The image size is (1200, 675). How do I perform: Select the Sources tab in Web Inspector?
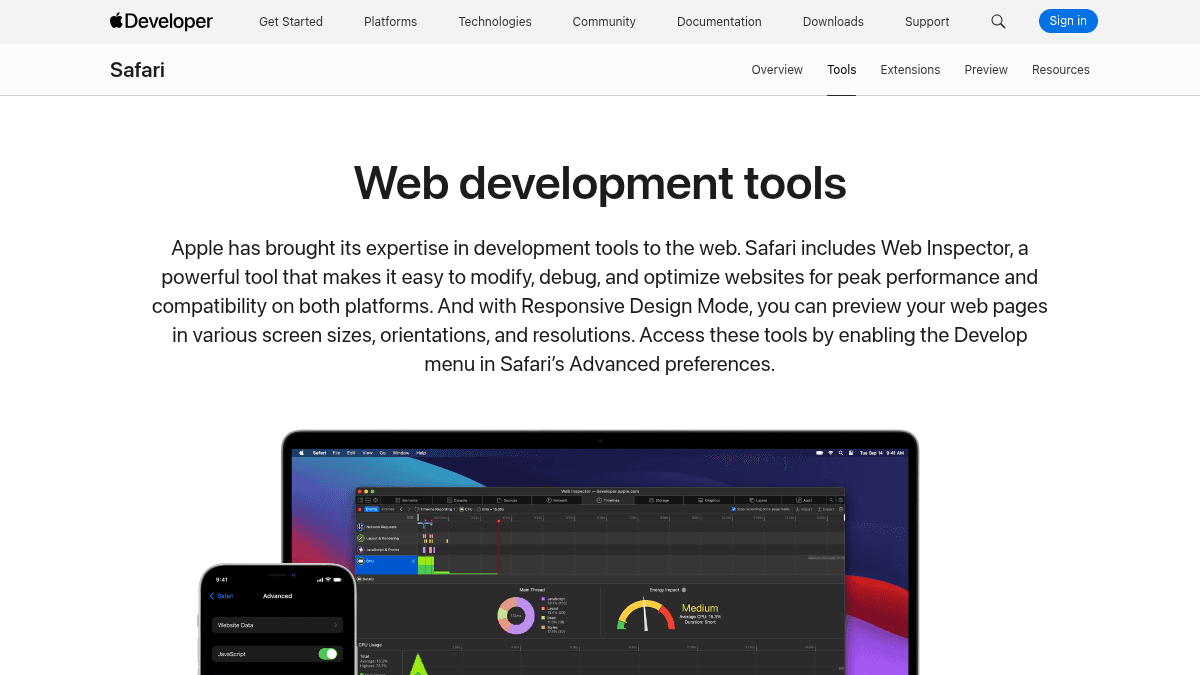507,500
